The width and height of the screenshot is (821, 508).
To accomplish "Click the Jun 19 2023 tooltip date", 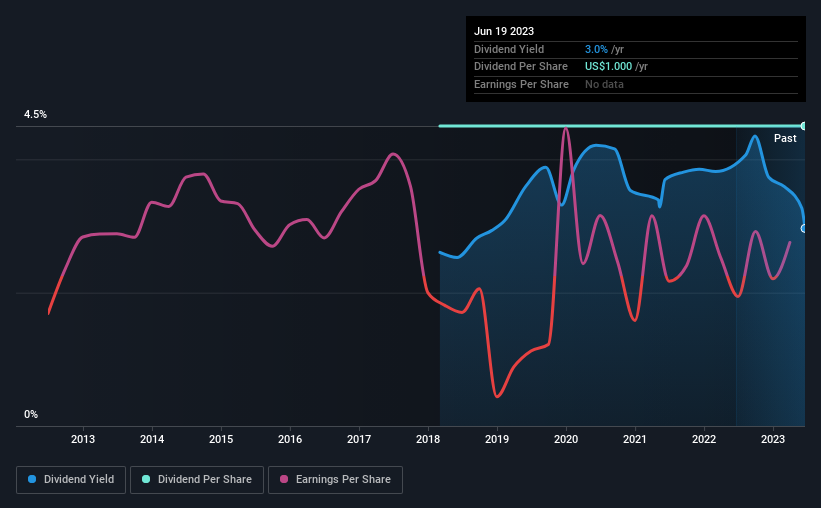I will point(504,31).
